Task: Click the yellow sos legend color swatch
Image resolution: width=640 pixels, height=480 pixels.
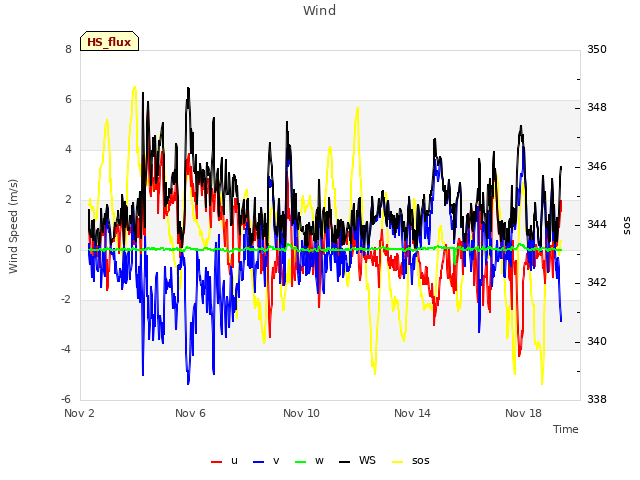Action: click(x=397, y=462)
